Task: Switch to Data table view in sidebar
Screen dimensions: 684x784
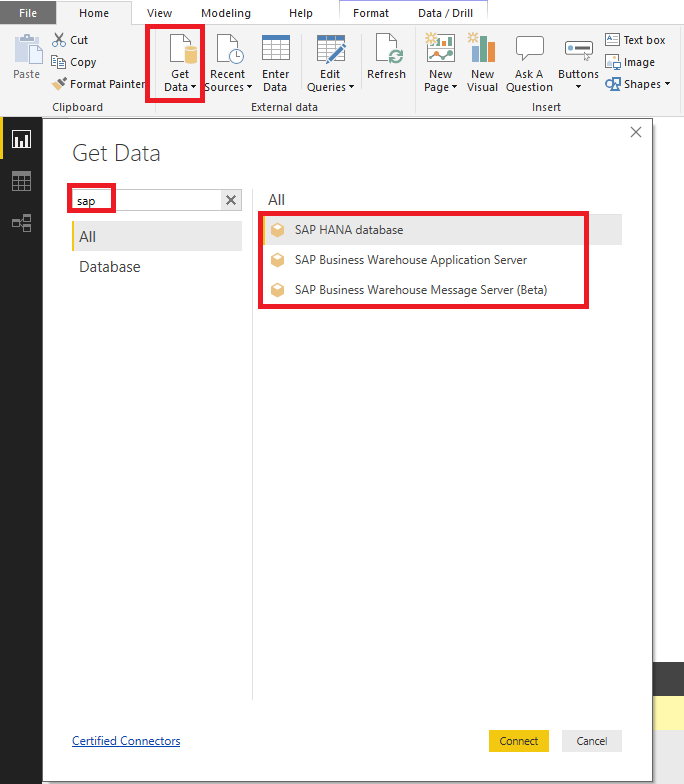Action: click(x=21, y=181)
